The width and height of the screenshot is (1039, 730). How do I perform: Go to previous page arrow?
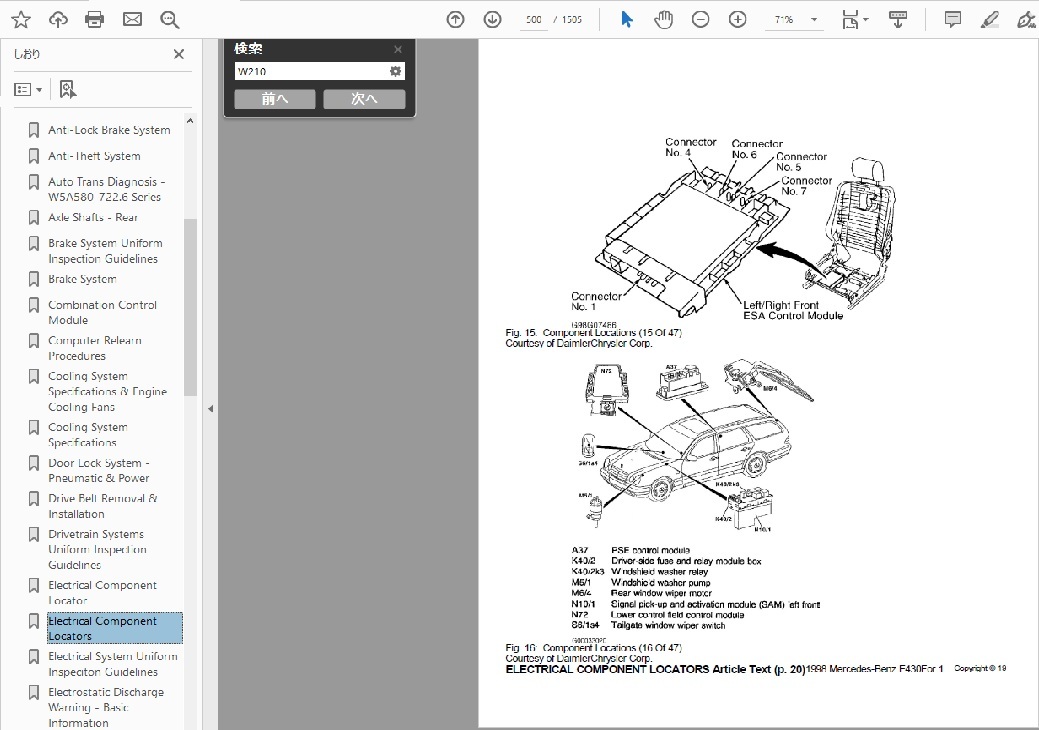456,20
